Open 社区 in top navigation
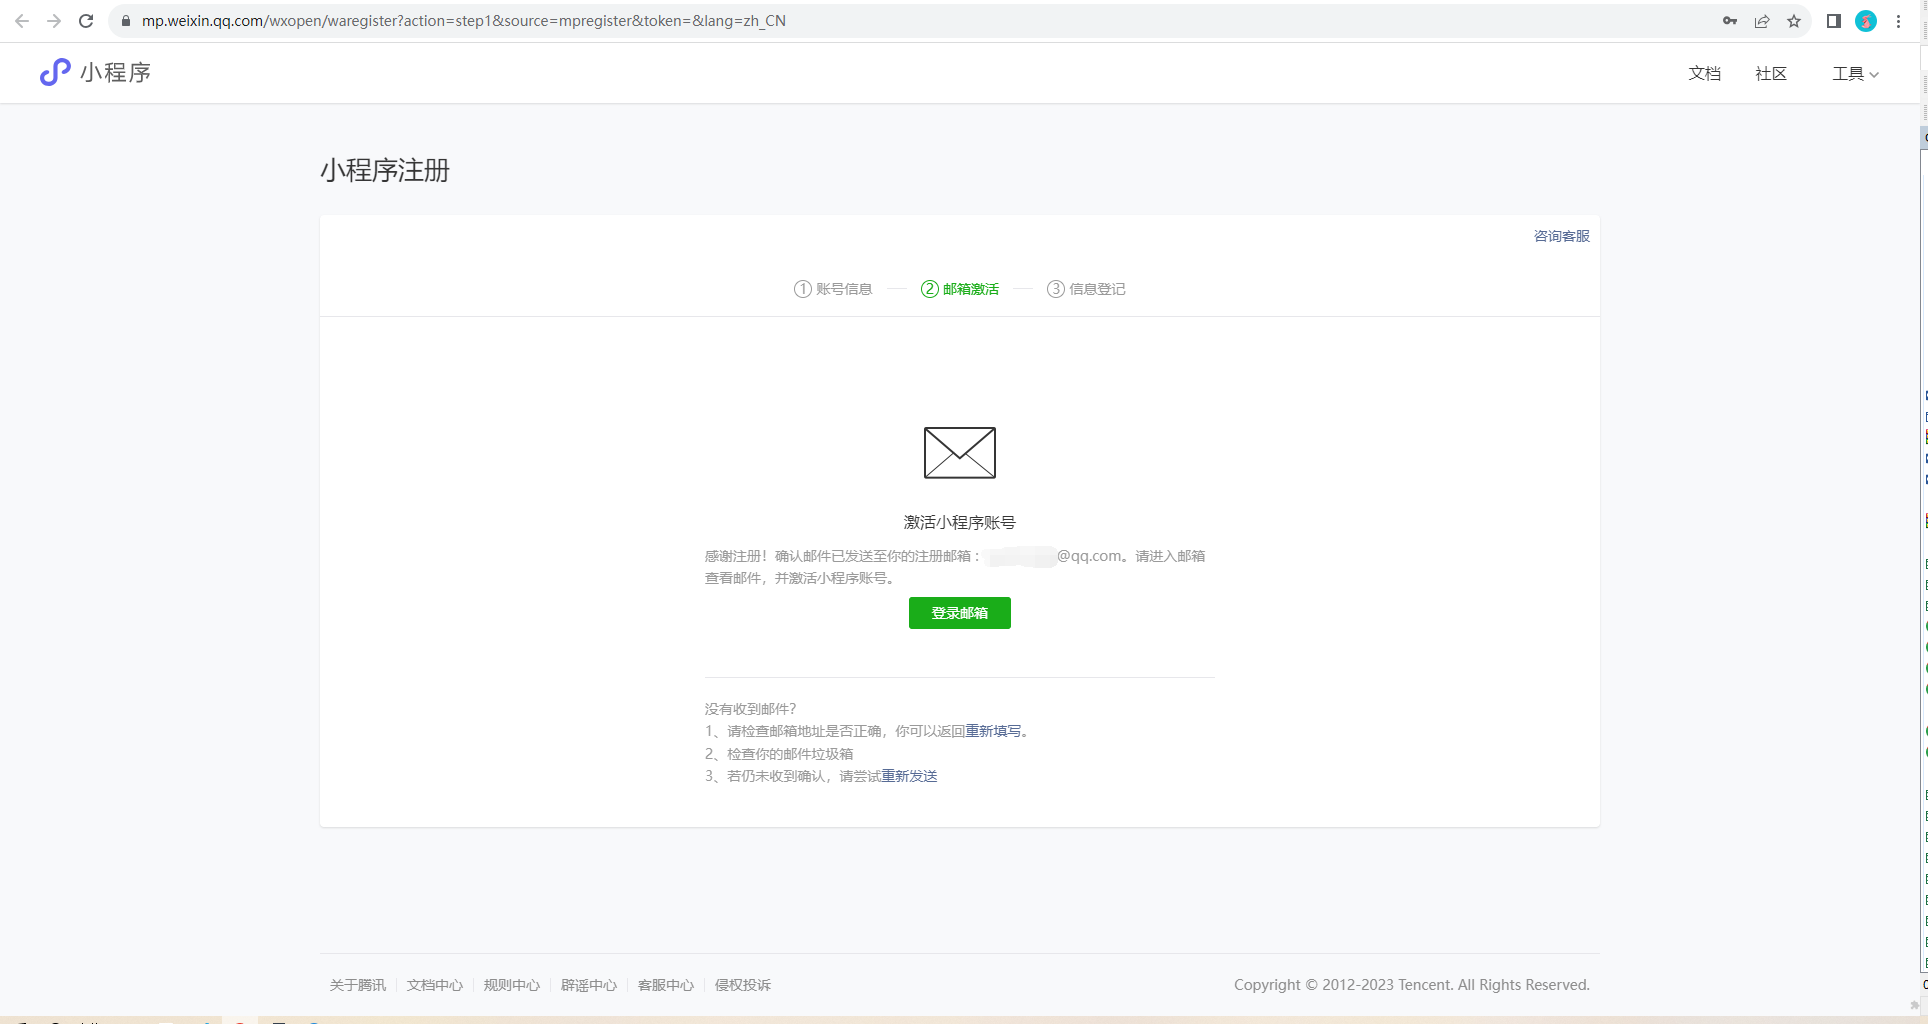1928x1024 pixels. coord(1771,74)
